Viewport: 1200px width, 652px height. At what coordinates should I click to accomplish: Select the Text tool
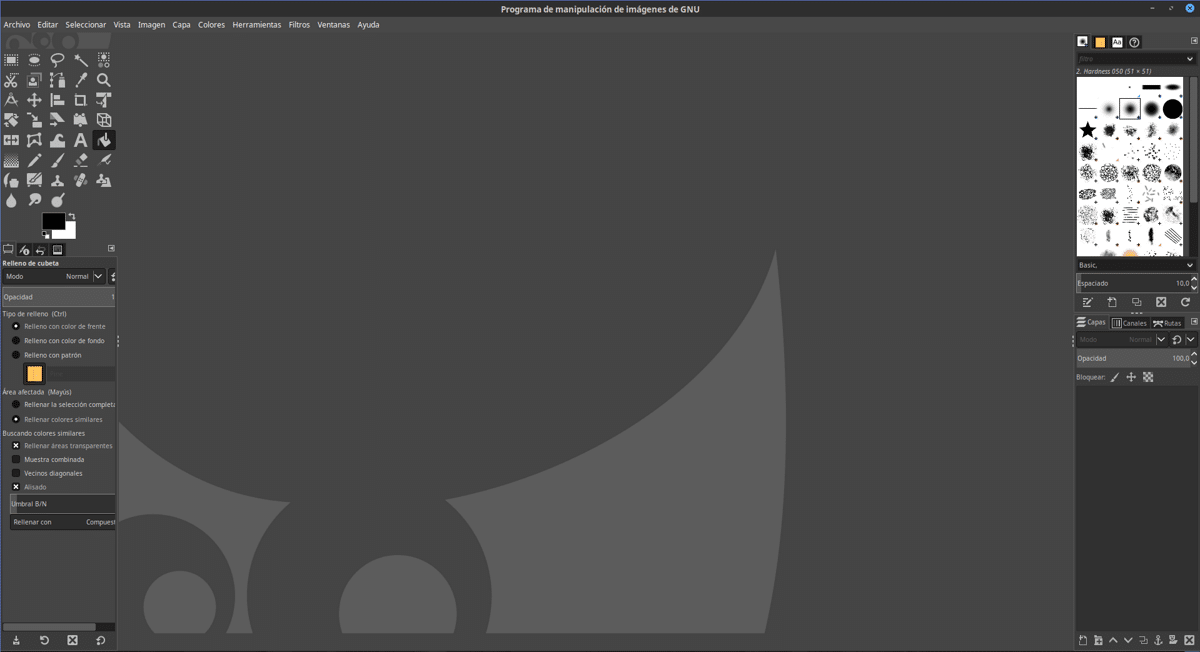coord(81,140)
